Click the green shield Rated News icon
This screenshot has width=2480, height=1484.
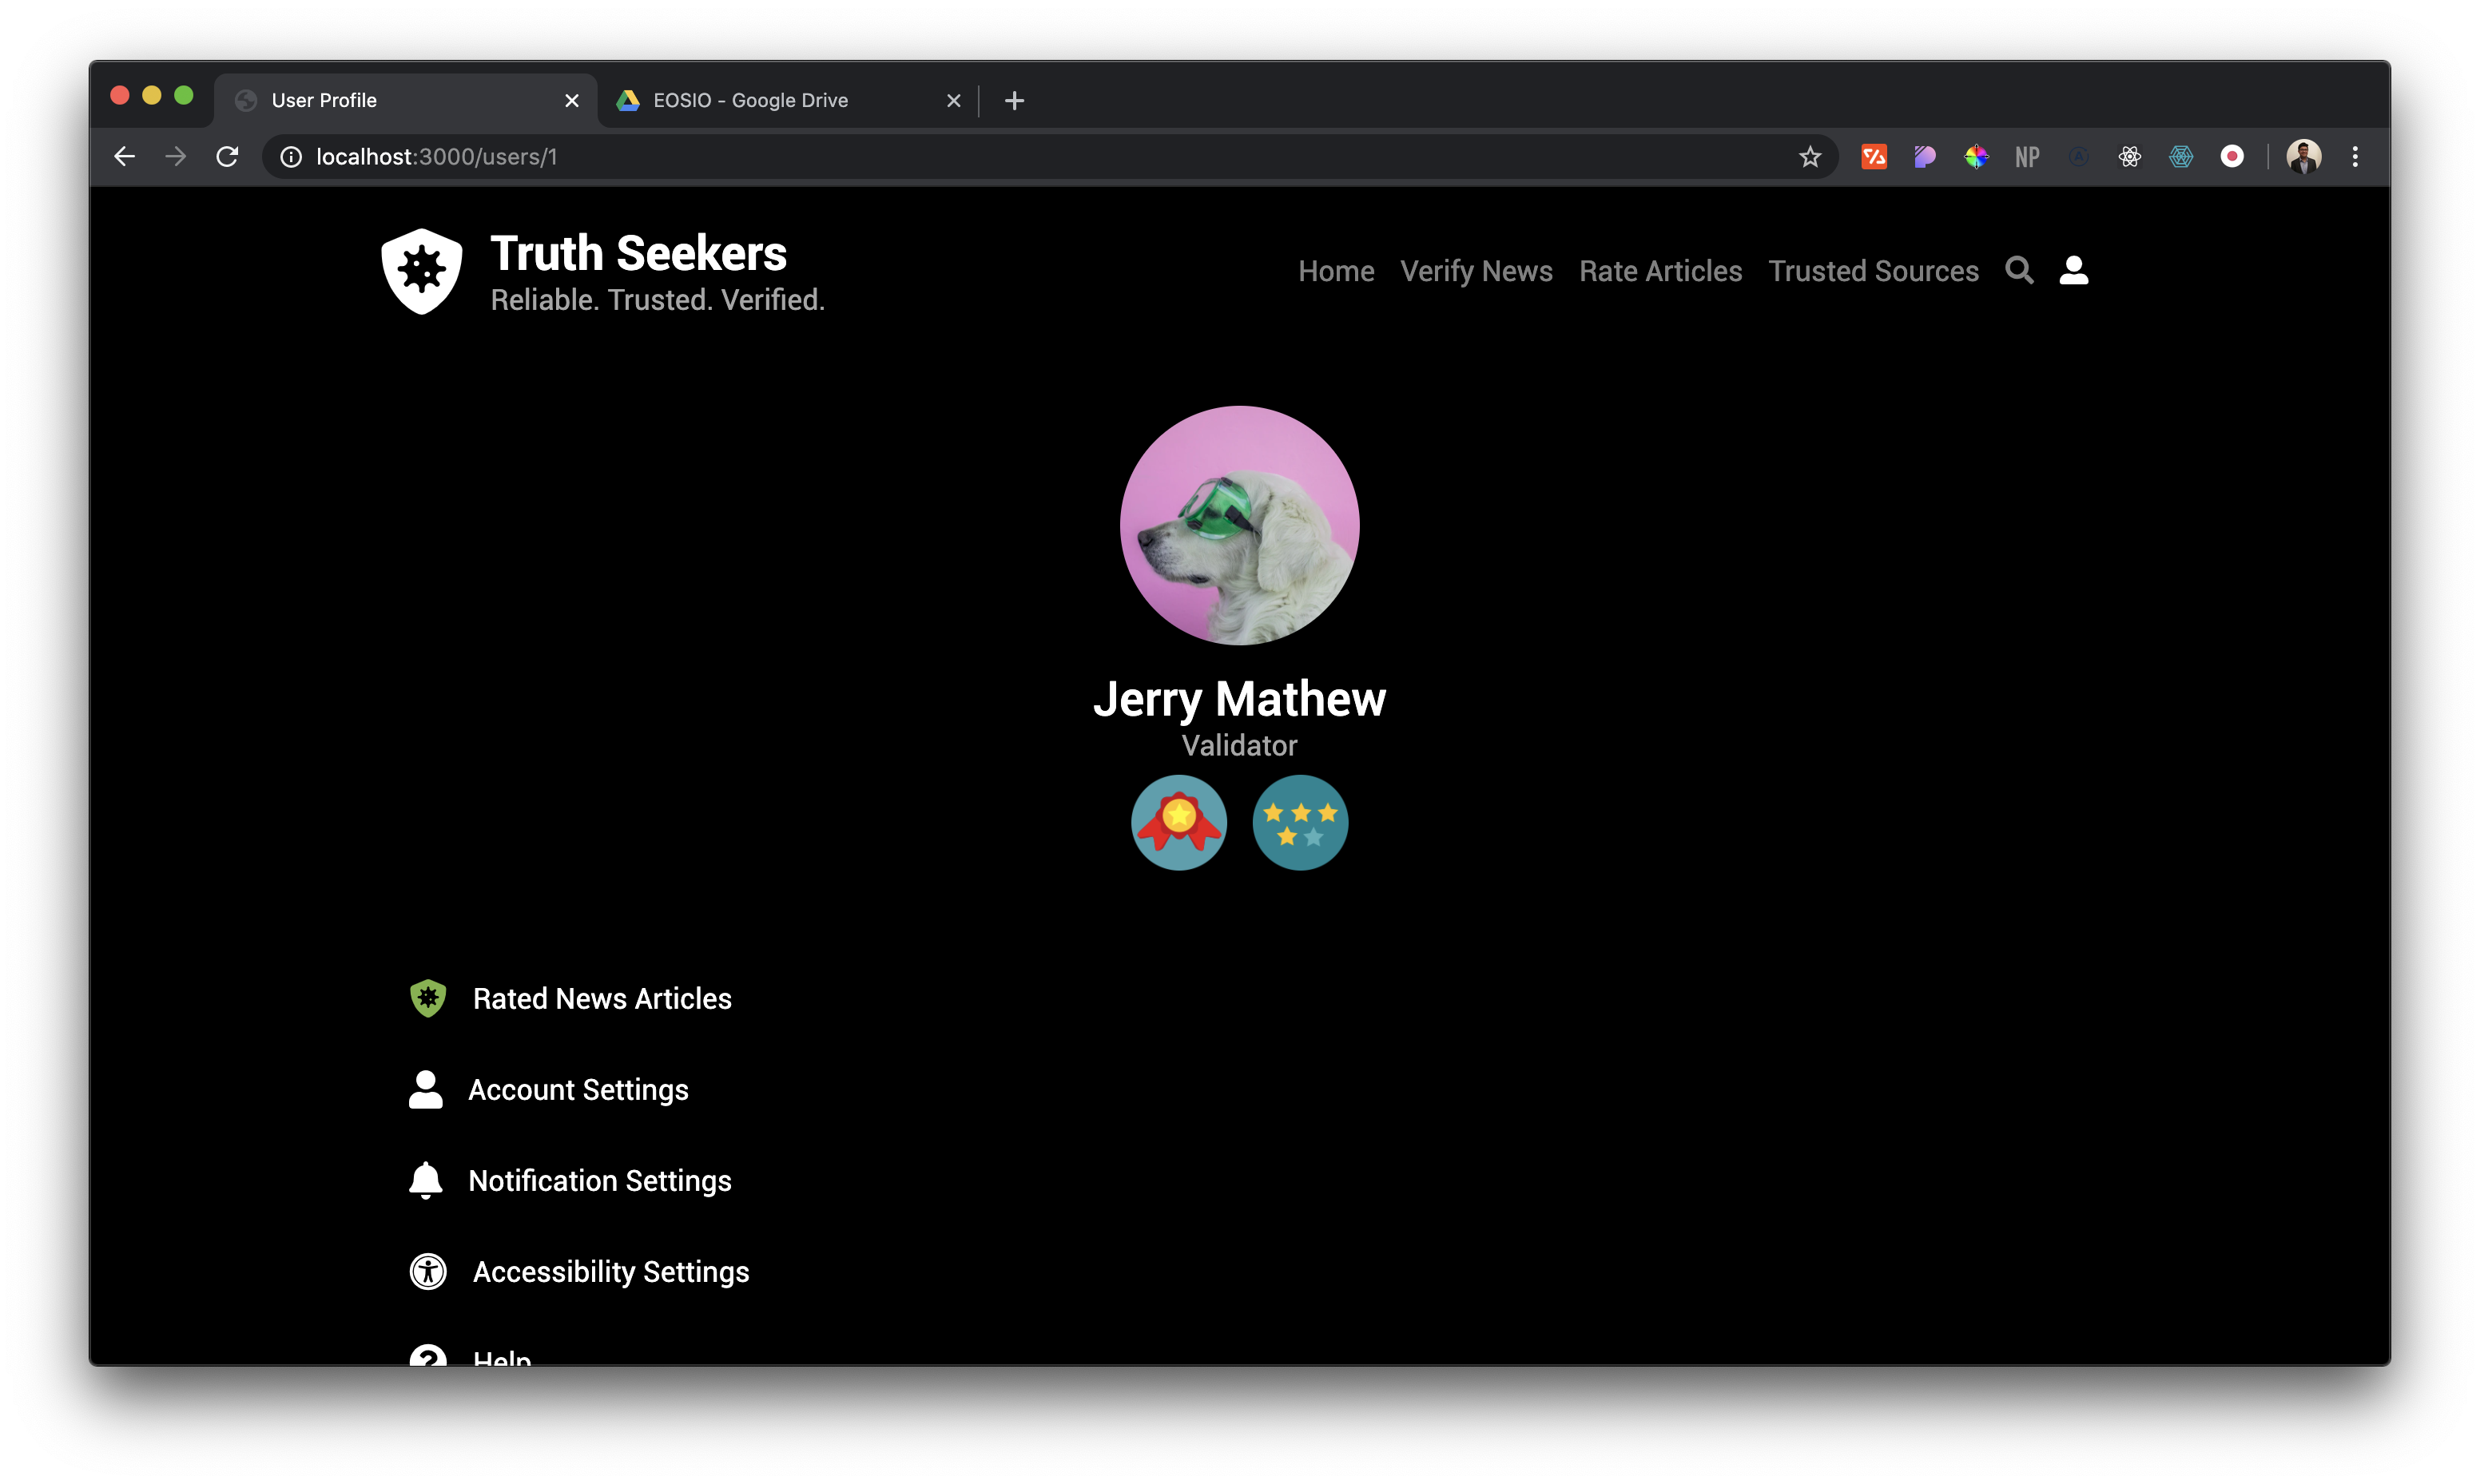[428, 998]
